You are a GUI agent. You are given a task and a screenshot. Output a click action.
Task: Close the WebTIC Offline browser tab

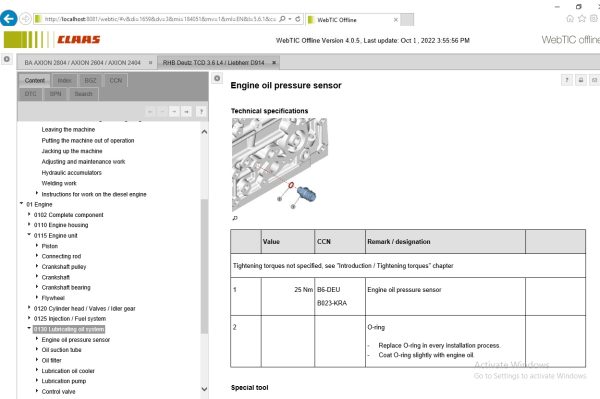pyautogui.click(x=396, y=20)
